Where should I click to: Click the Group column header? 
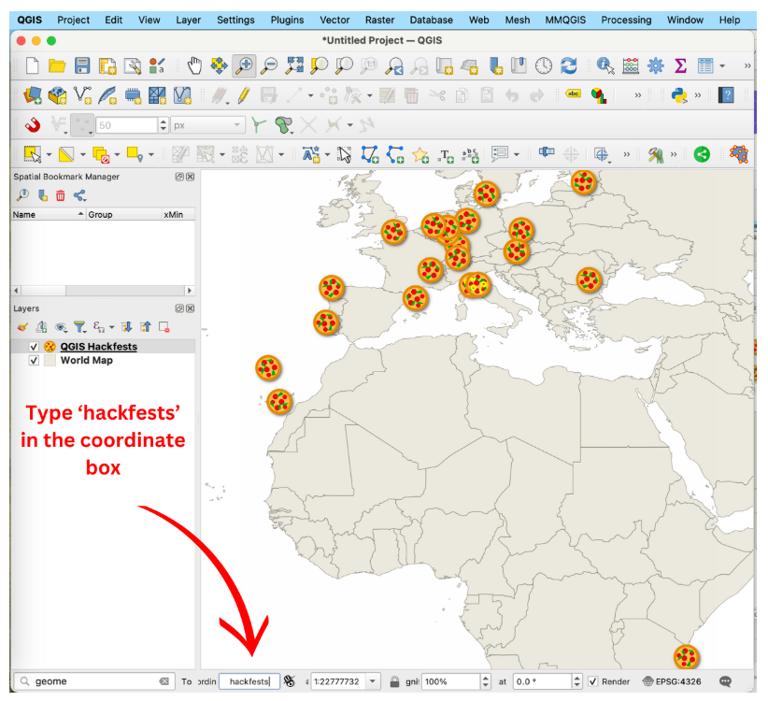(x=123, y=215)
